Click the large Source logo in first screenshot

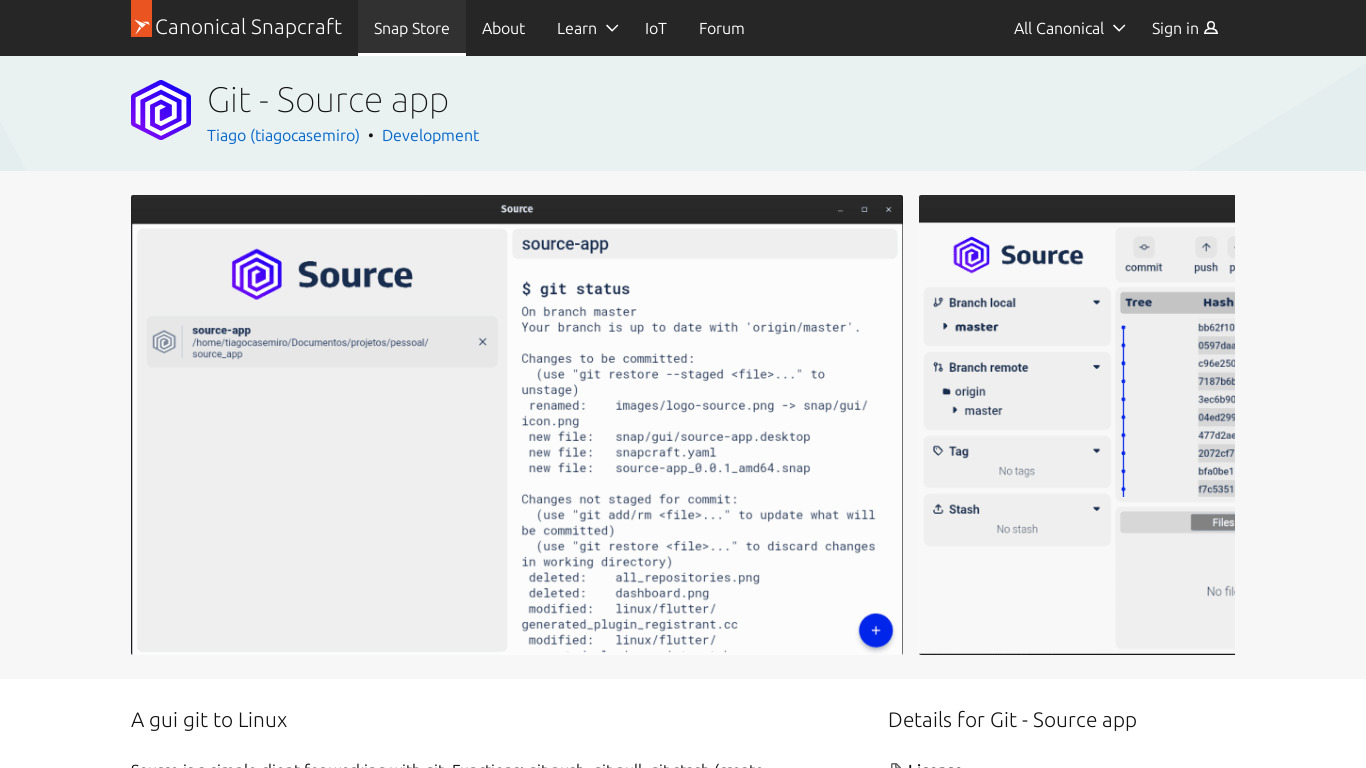click(322, 275)
